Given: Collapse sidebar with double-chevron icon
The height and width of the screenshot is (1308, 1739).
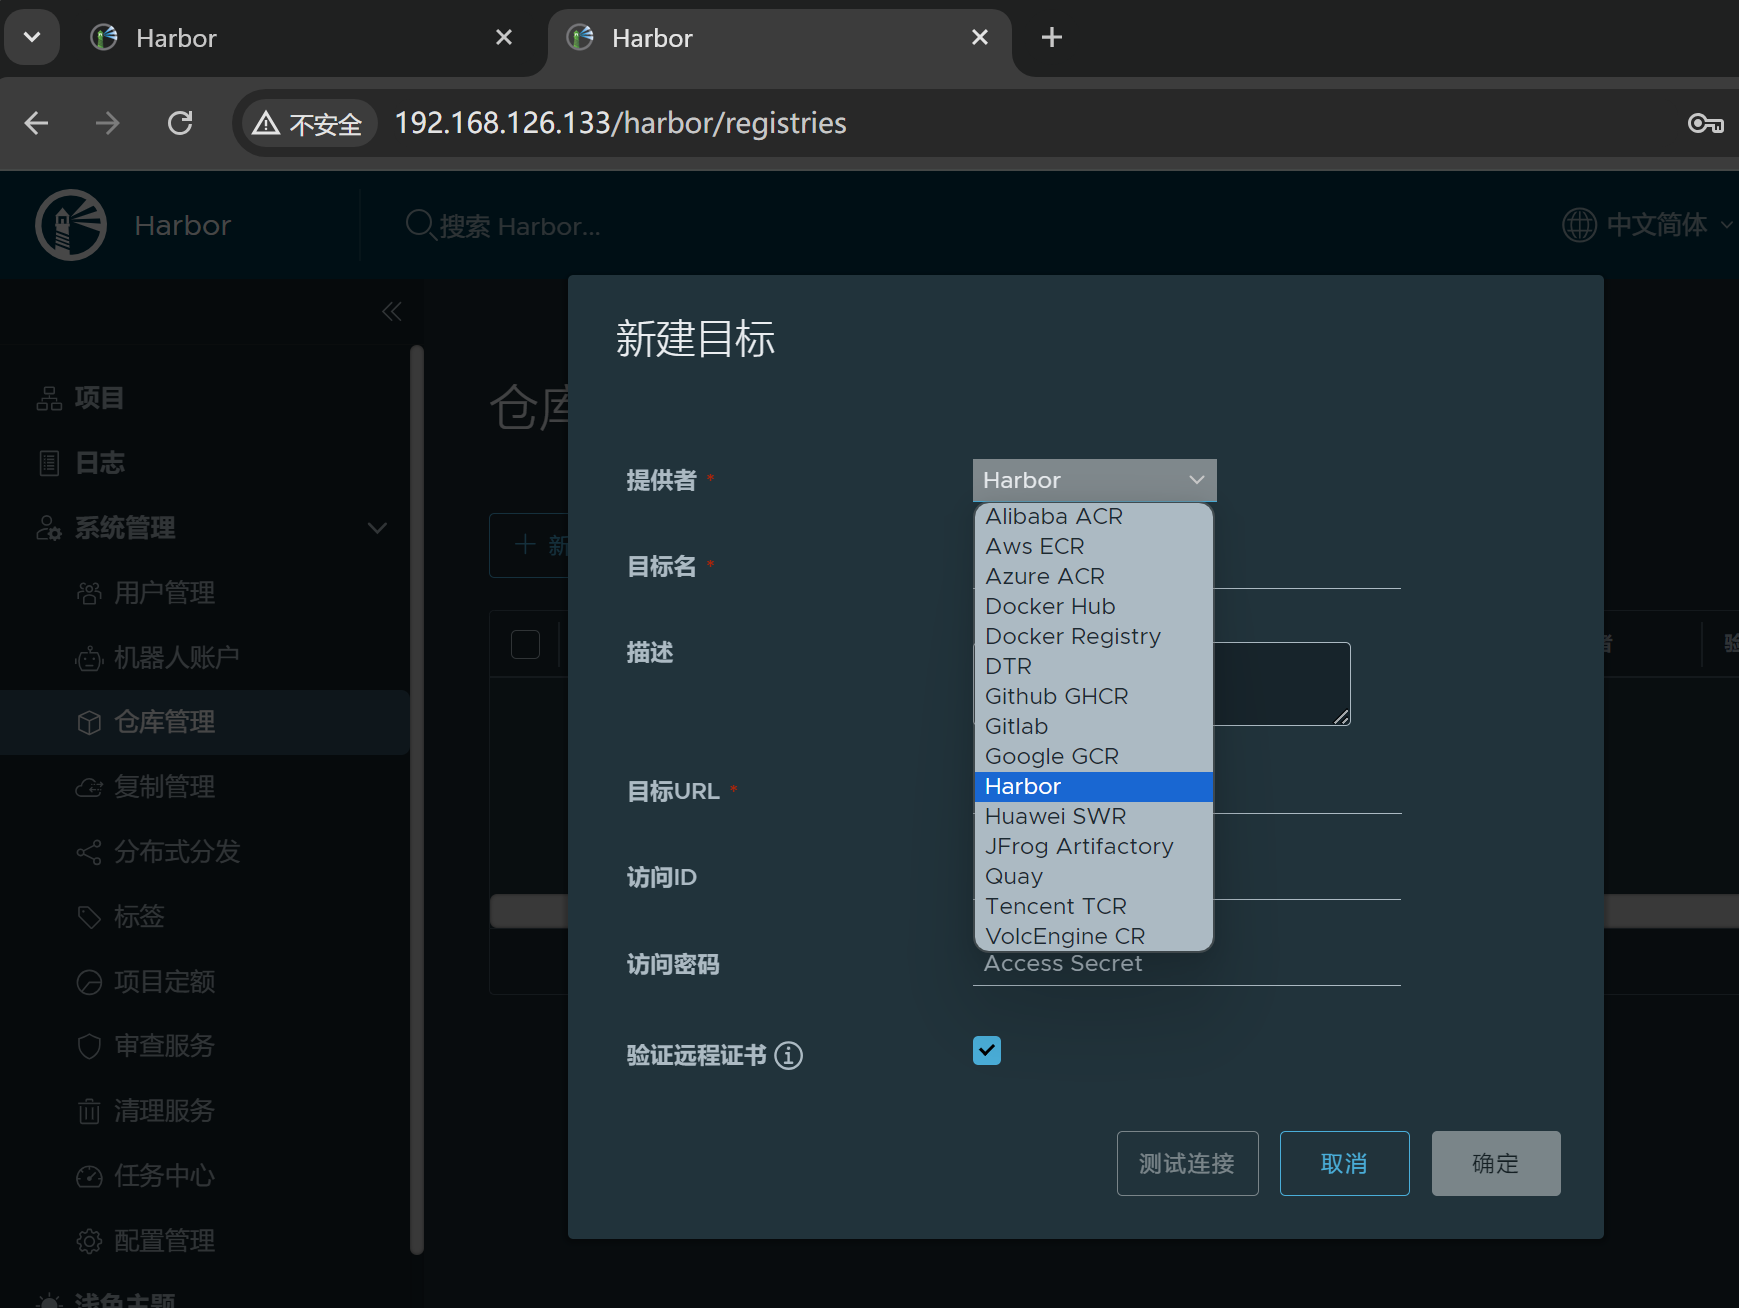Looking at the screenshot, I should tap(391, 312).
